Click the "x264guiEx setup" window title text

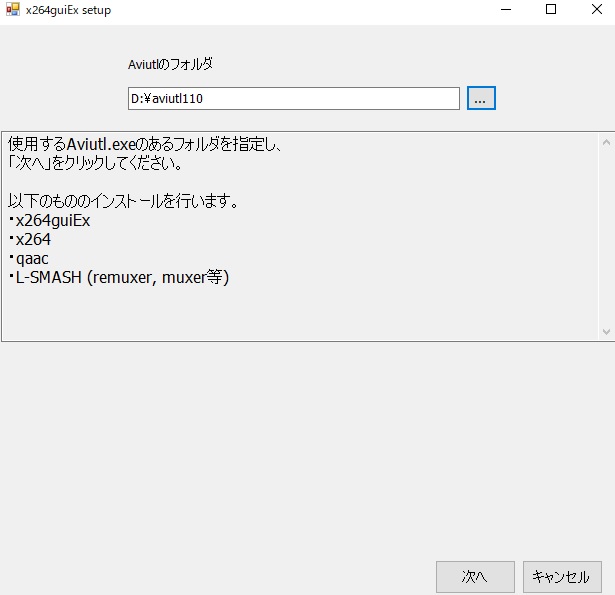pyautogui.click(x=68, y=10)
